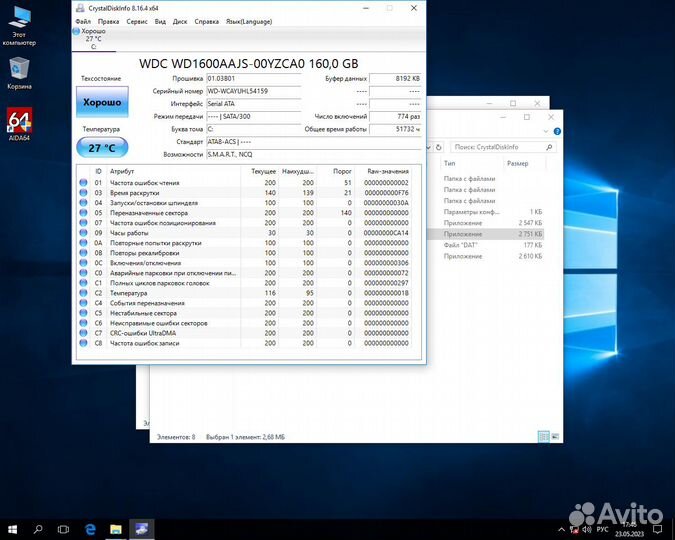Image resolution: width=675 pixels, height=540 pixels.
Task: Select raw value 00000000CA14 of Часы работы
Action: (386, 233)
